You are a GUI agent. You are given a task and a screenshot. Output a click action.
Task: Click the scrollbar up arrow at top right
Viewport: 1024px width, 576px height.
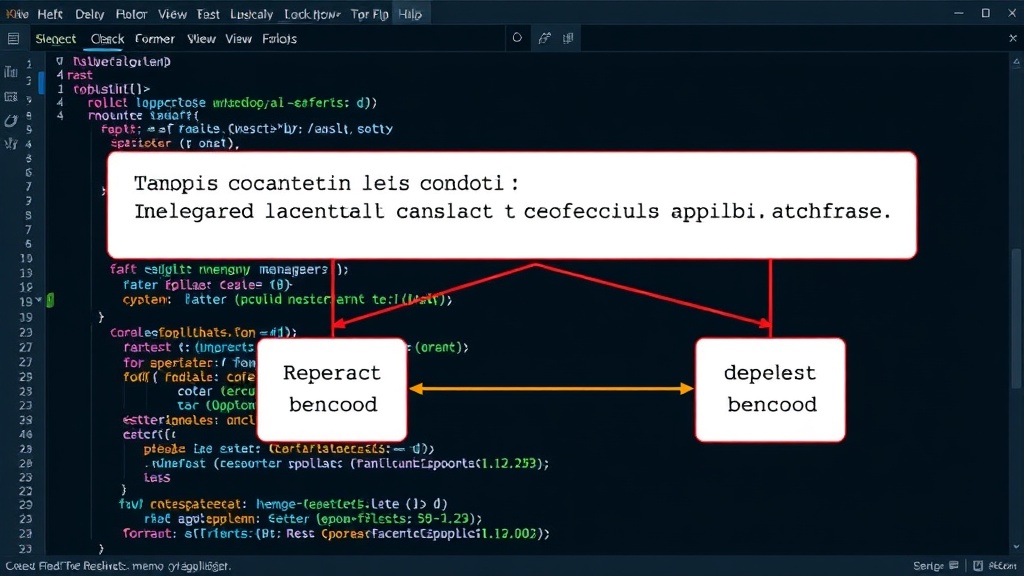click(1016, 61)
